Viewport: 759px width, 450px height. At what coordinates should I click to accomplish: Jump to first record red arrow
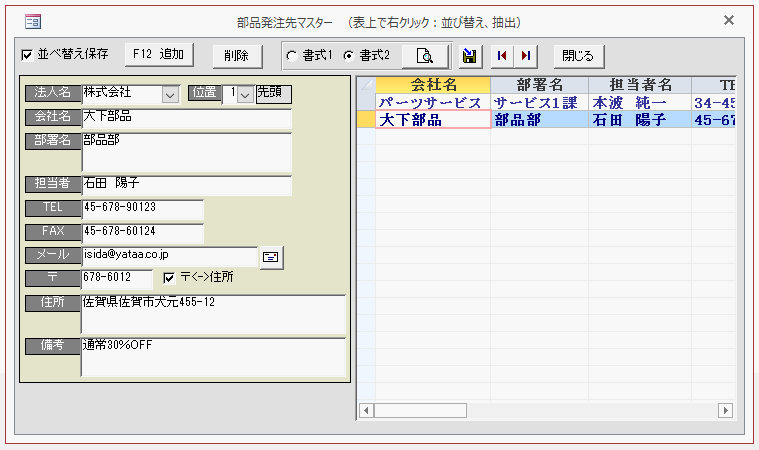tap(502, 56)
